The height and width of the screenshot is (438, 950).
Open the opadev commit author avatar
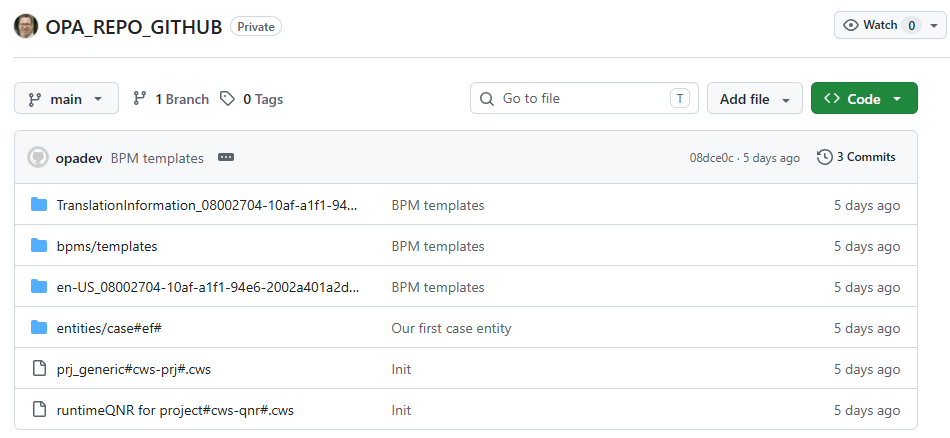point(38,158)
